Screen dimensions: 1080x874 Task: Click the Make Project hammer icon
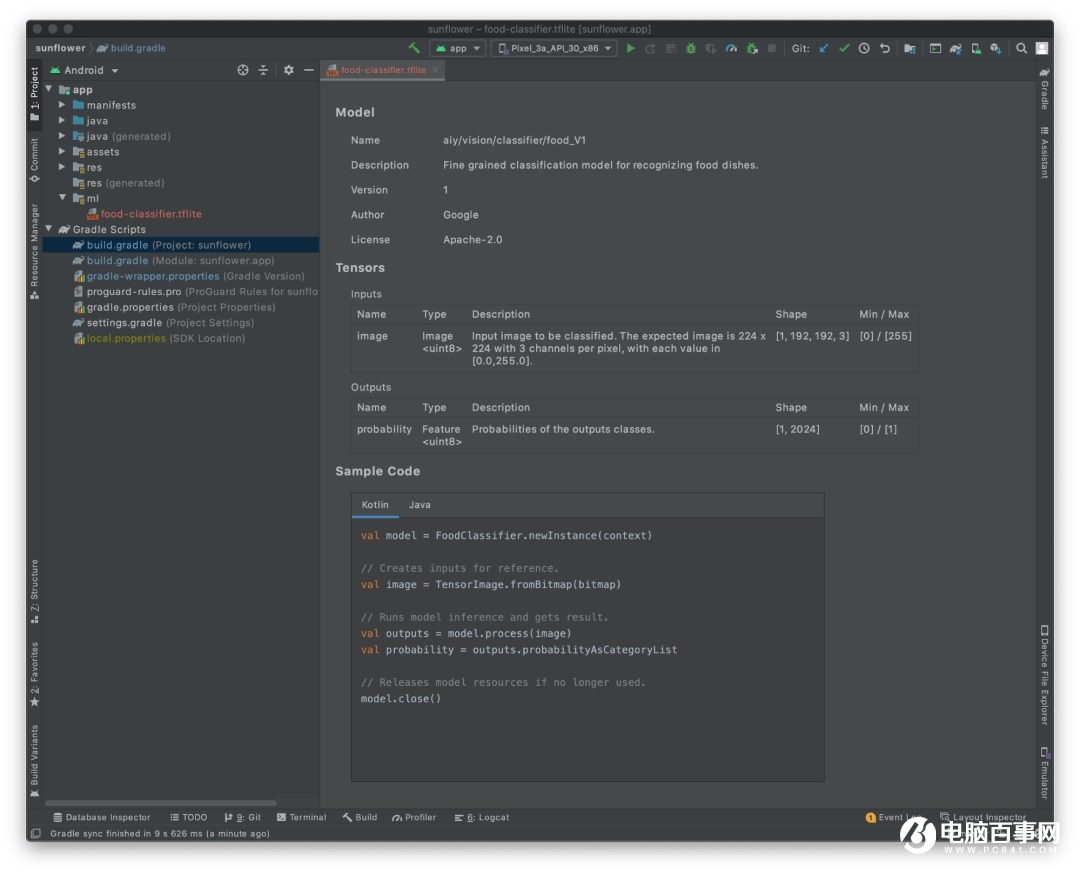coord(414,48)
